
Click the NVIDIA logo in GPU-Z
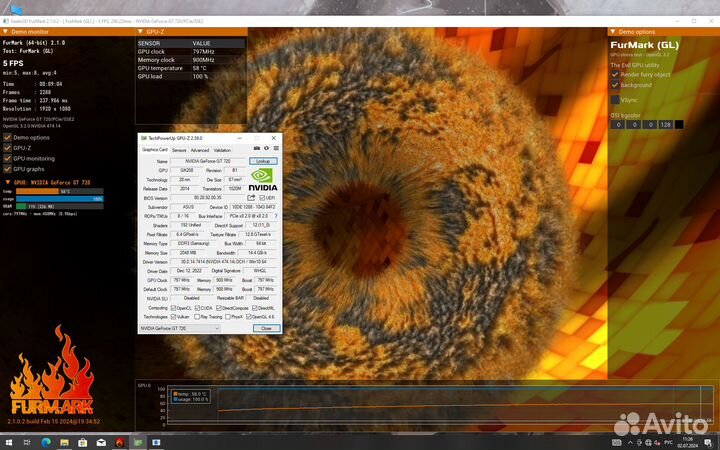pyautogui.click(x=262, y=178)
